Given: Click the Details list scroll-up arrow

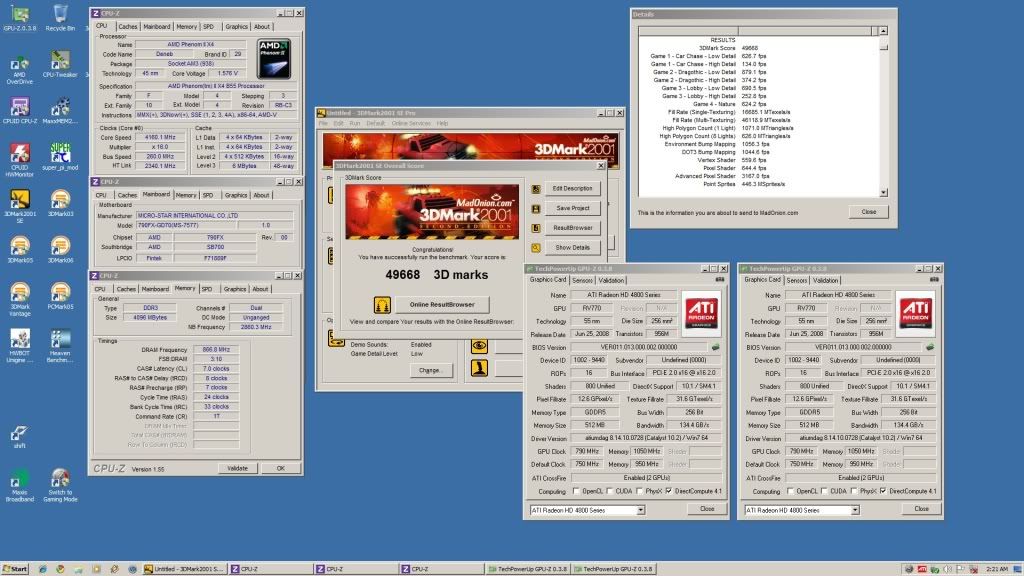Looking at the screenshot, I should [883, 31].
